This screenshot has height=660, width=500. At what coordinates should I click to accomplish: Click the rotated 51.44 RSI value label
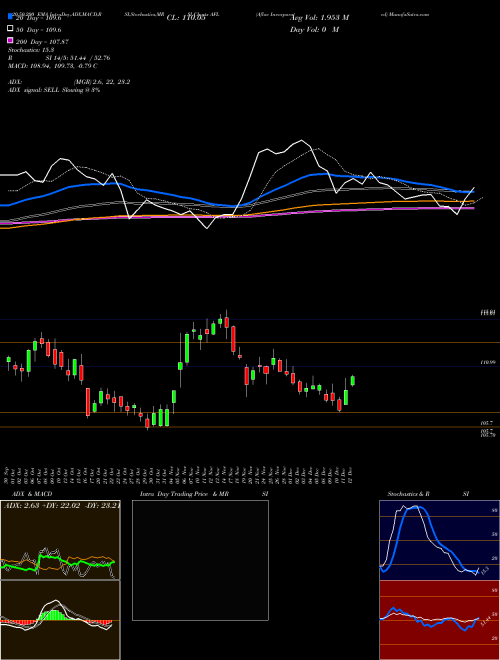coord(485,620)
